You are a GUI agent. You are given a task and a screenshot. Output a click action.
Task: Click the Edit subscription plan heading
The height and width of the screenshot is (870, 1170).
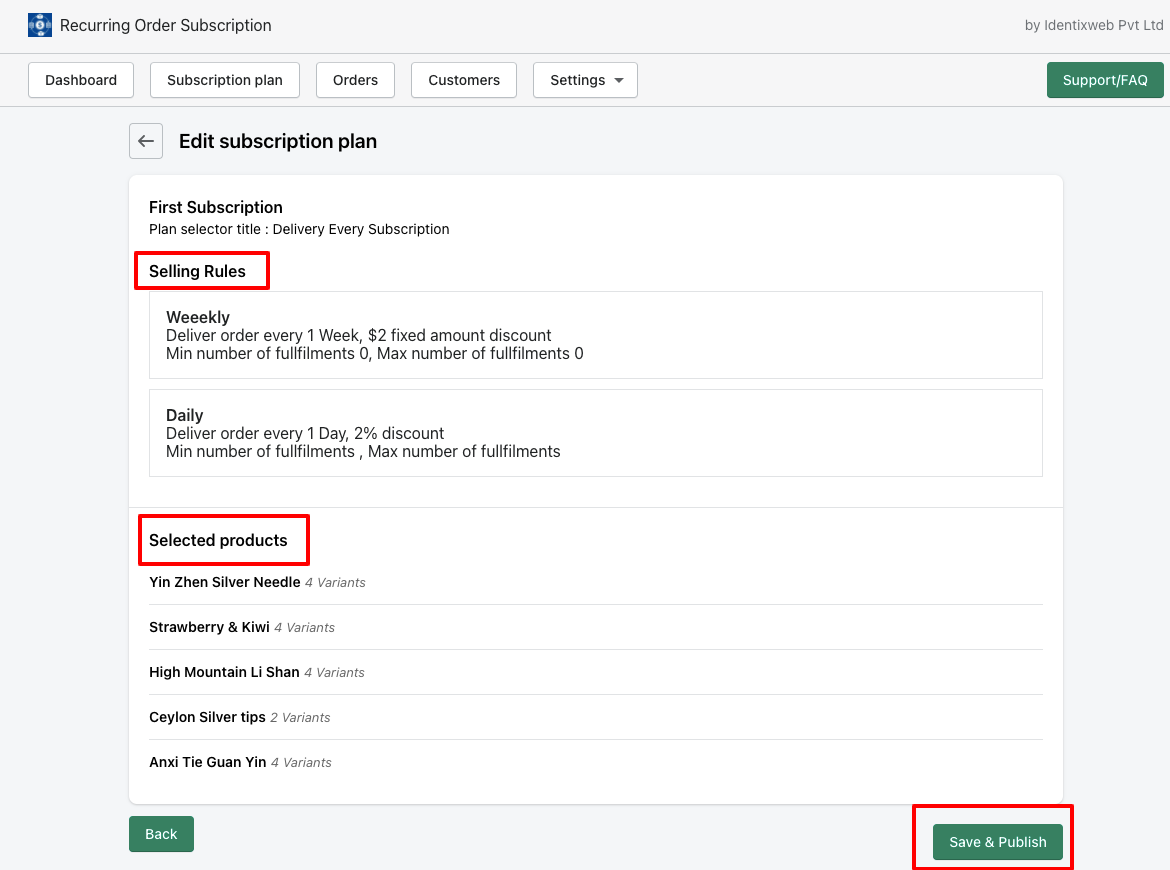tap(278, 141)
